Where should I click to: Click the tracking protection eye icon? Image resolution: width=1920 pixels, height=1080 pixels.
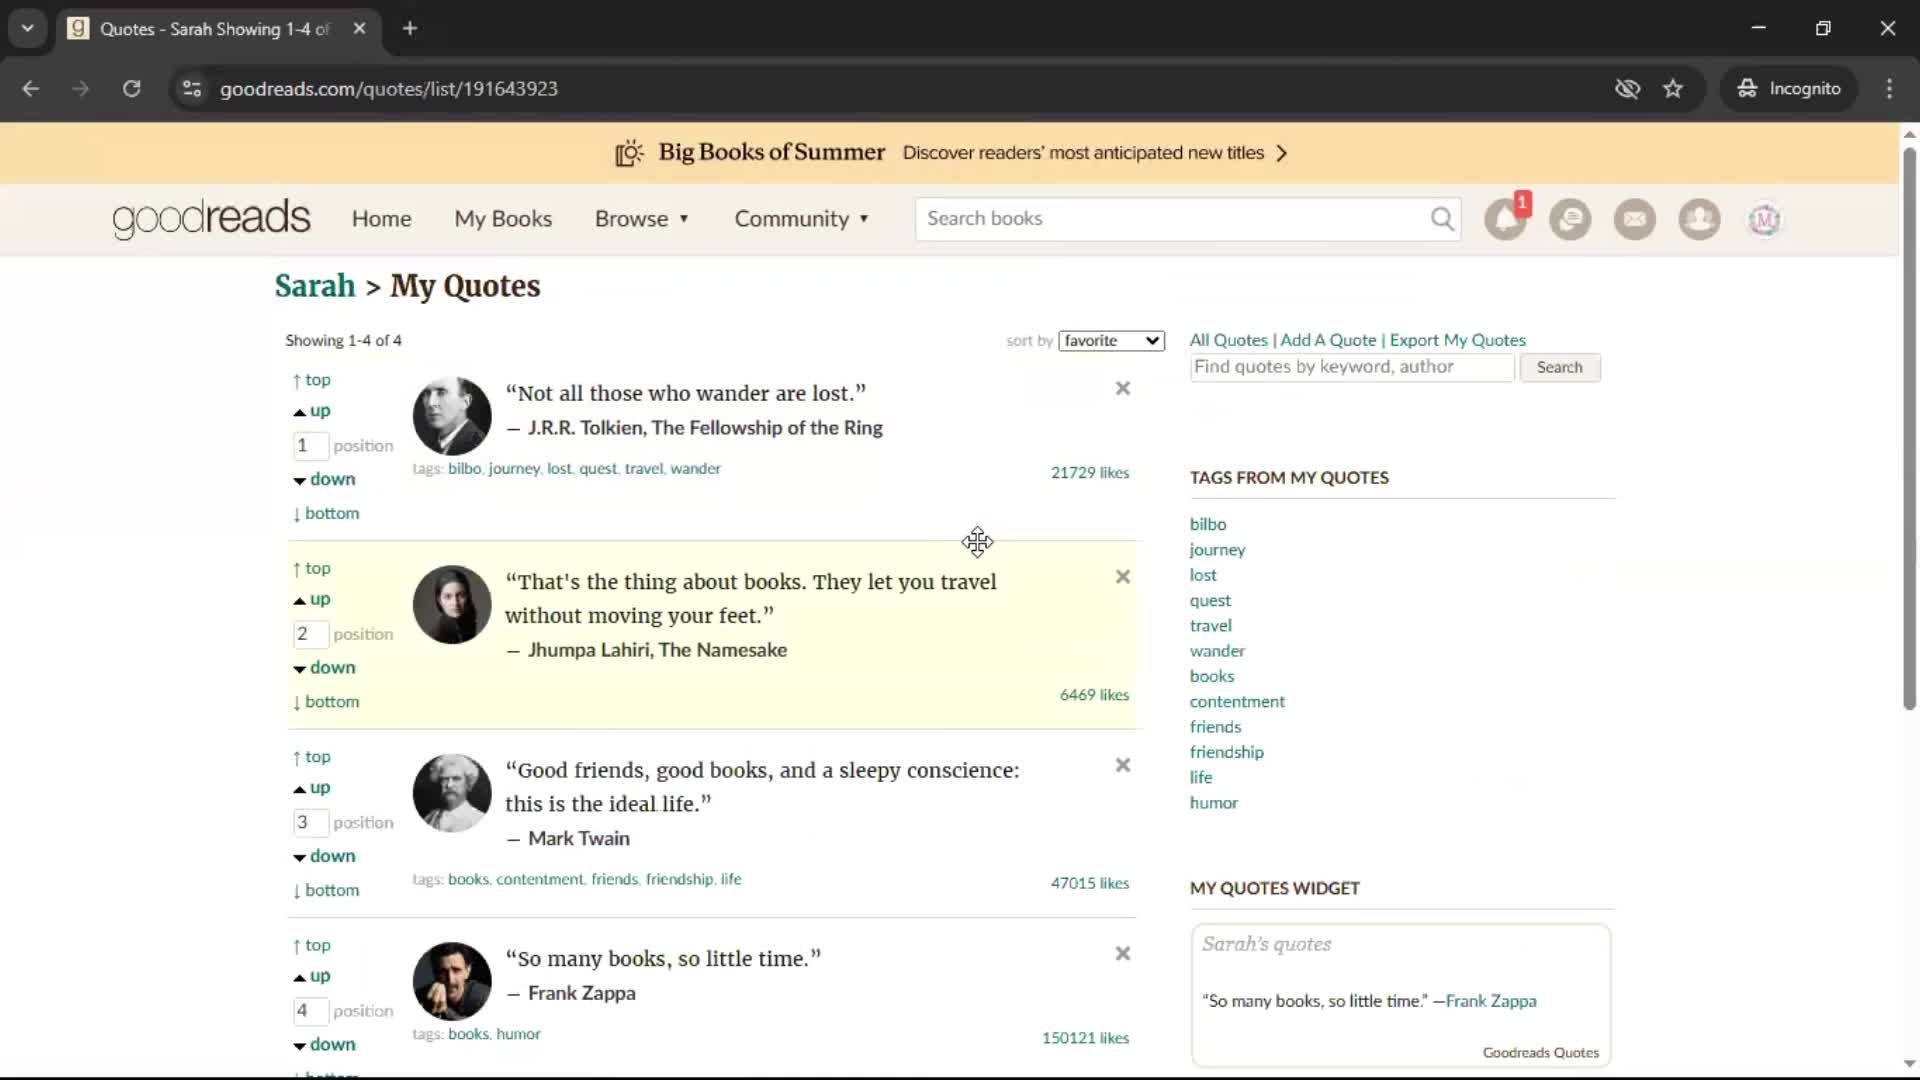(x=1627, y=89)
